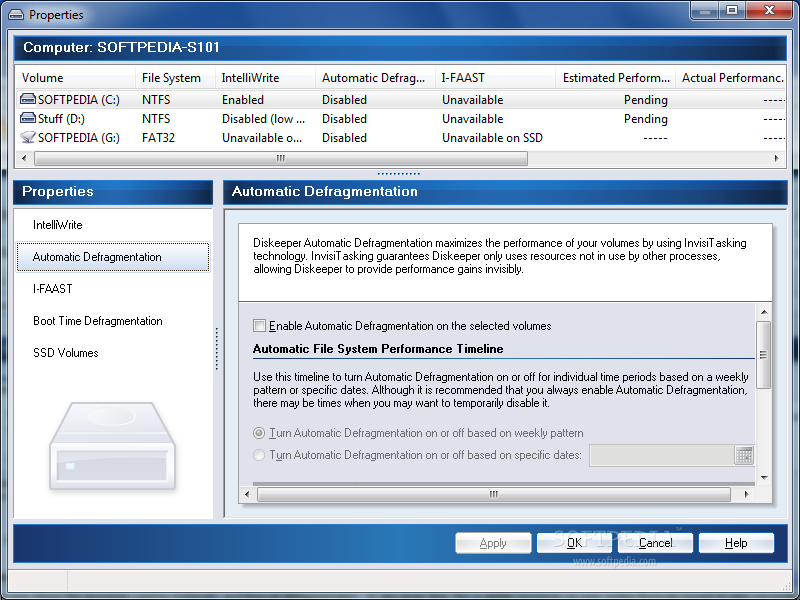Click the Help button
Image resolution: width=800 pixels, height=600 pixels.
point(736,543)
